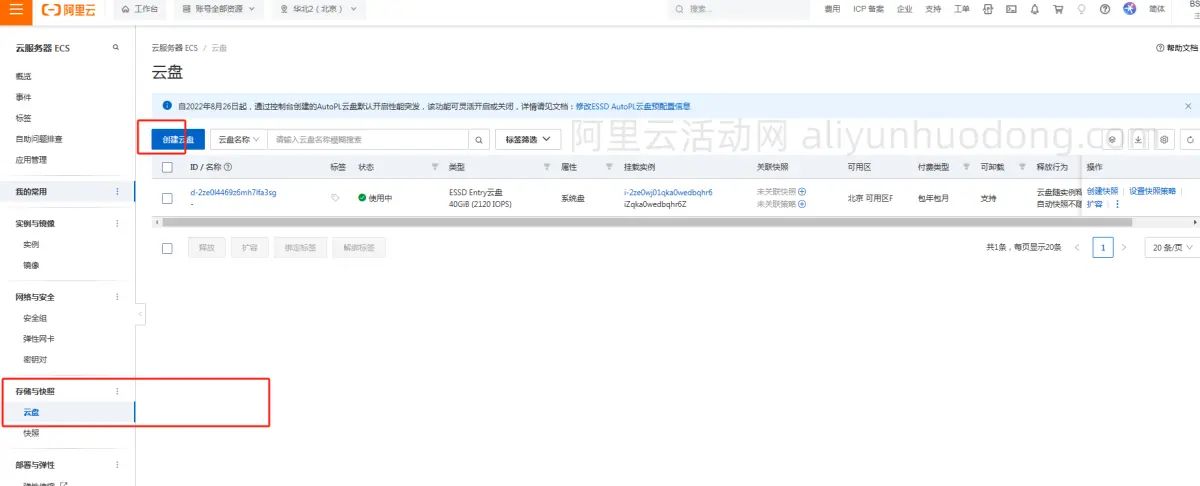1200x486 pixels.
Task: Open the 实例与镜像 section options dots
Action: 117,223
